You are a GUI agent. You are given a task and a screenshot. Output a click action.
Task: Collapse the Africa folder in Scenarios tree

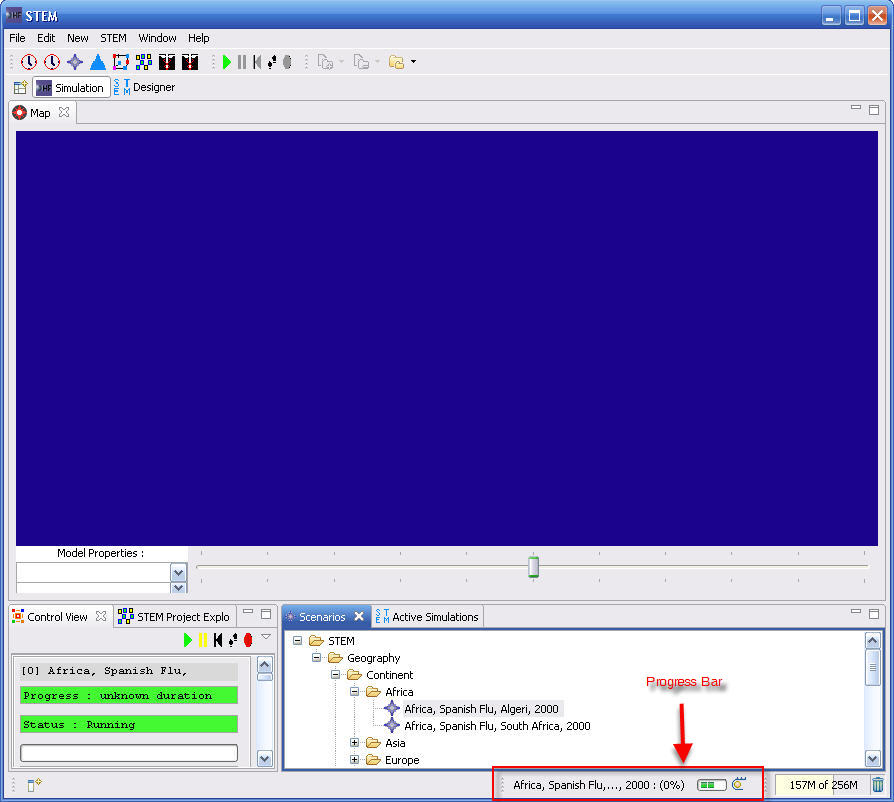click(355, 692)
